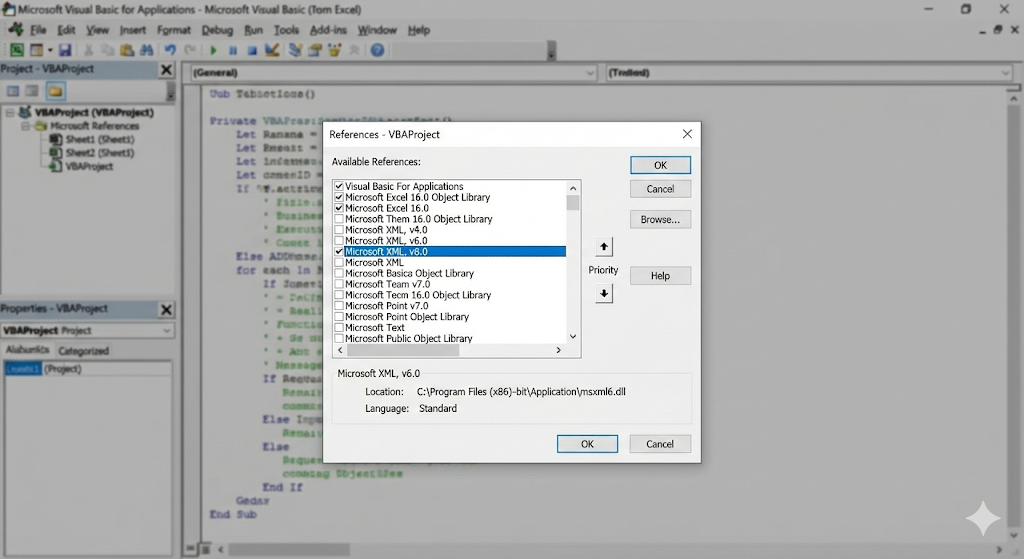Image resolution: width=1024 pixels, height=559 pixels.
Task: Open the procedure dropdown next to (General)
Action: click(x=1006, y=72)
